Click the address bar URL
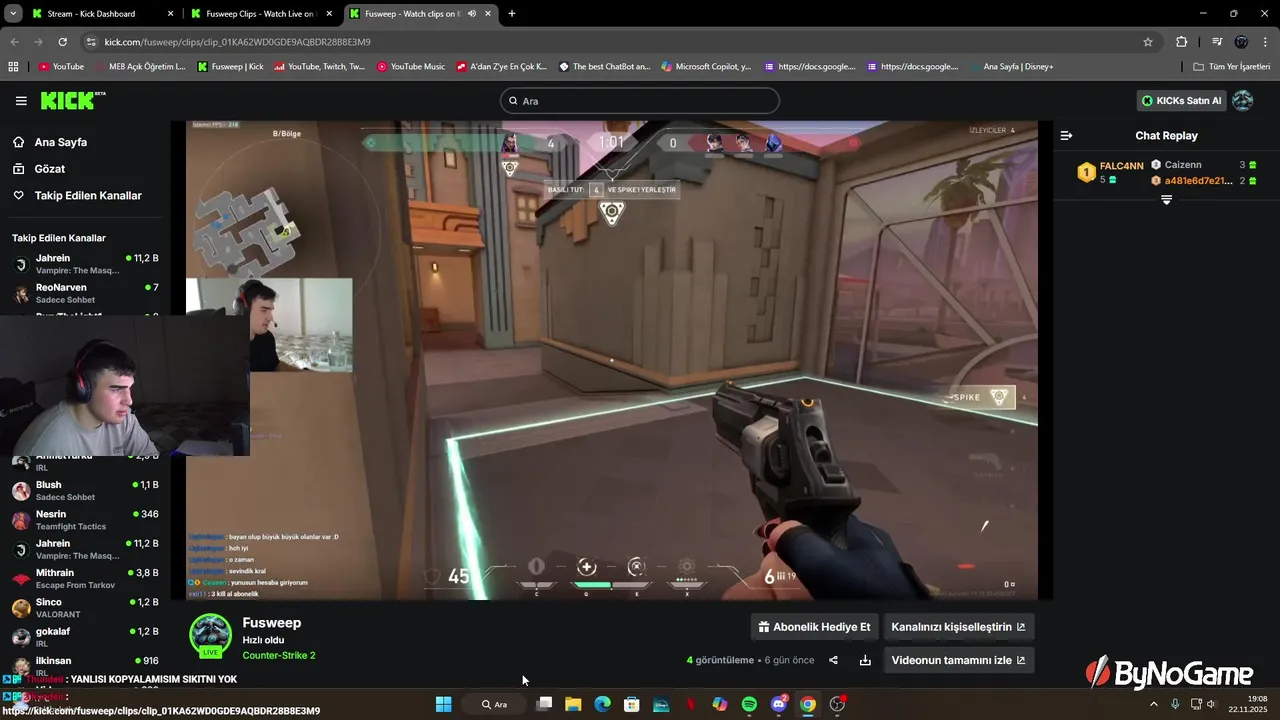Viewport: 1280px width, 720px height. 237,42
